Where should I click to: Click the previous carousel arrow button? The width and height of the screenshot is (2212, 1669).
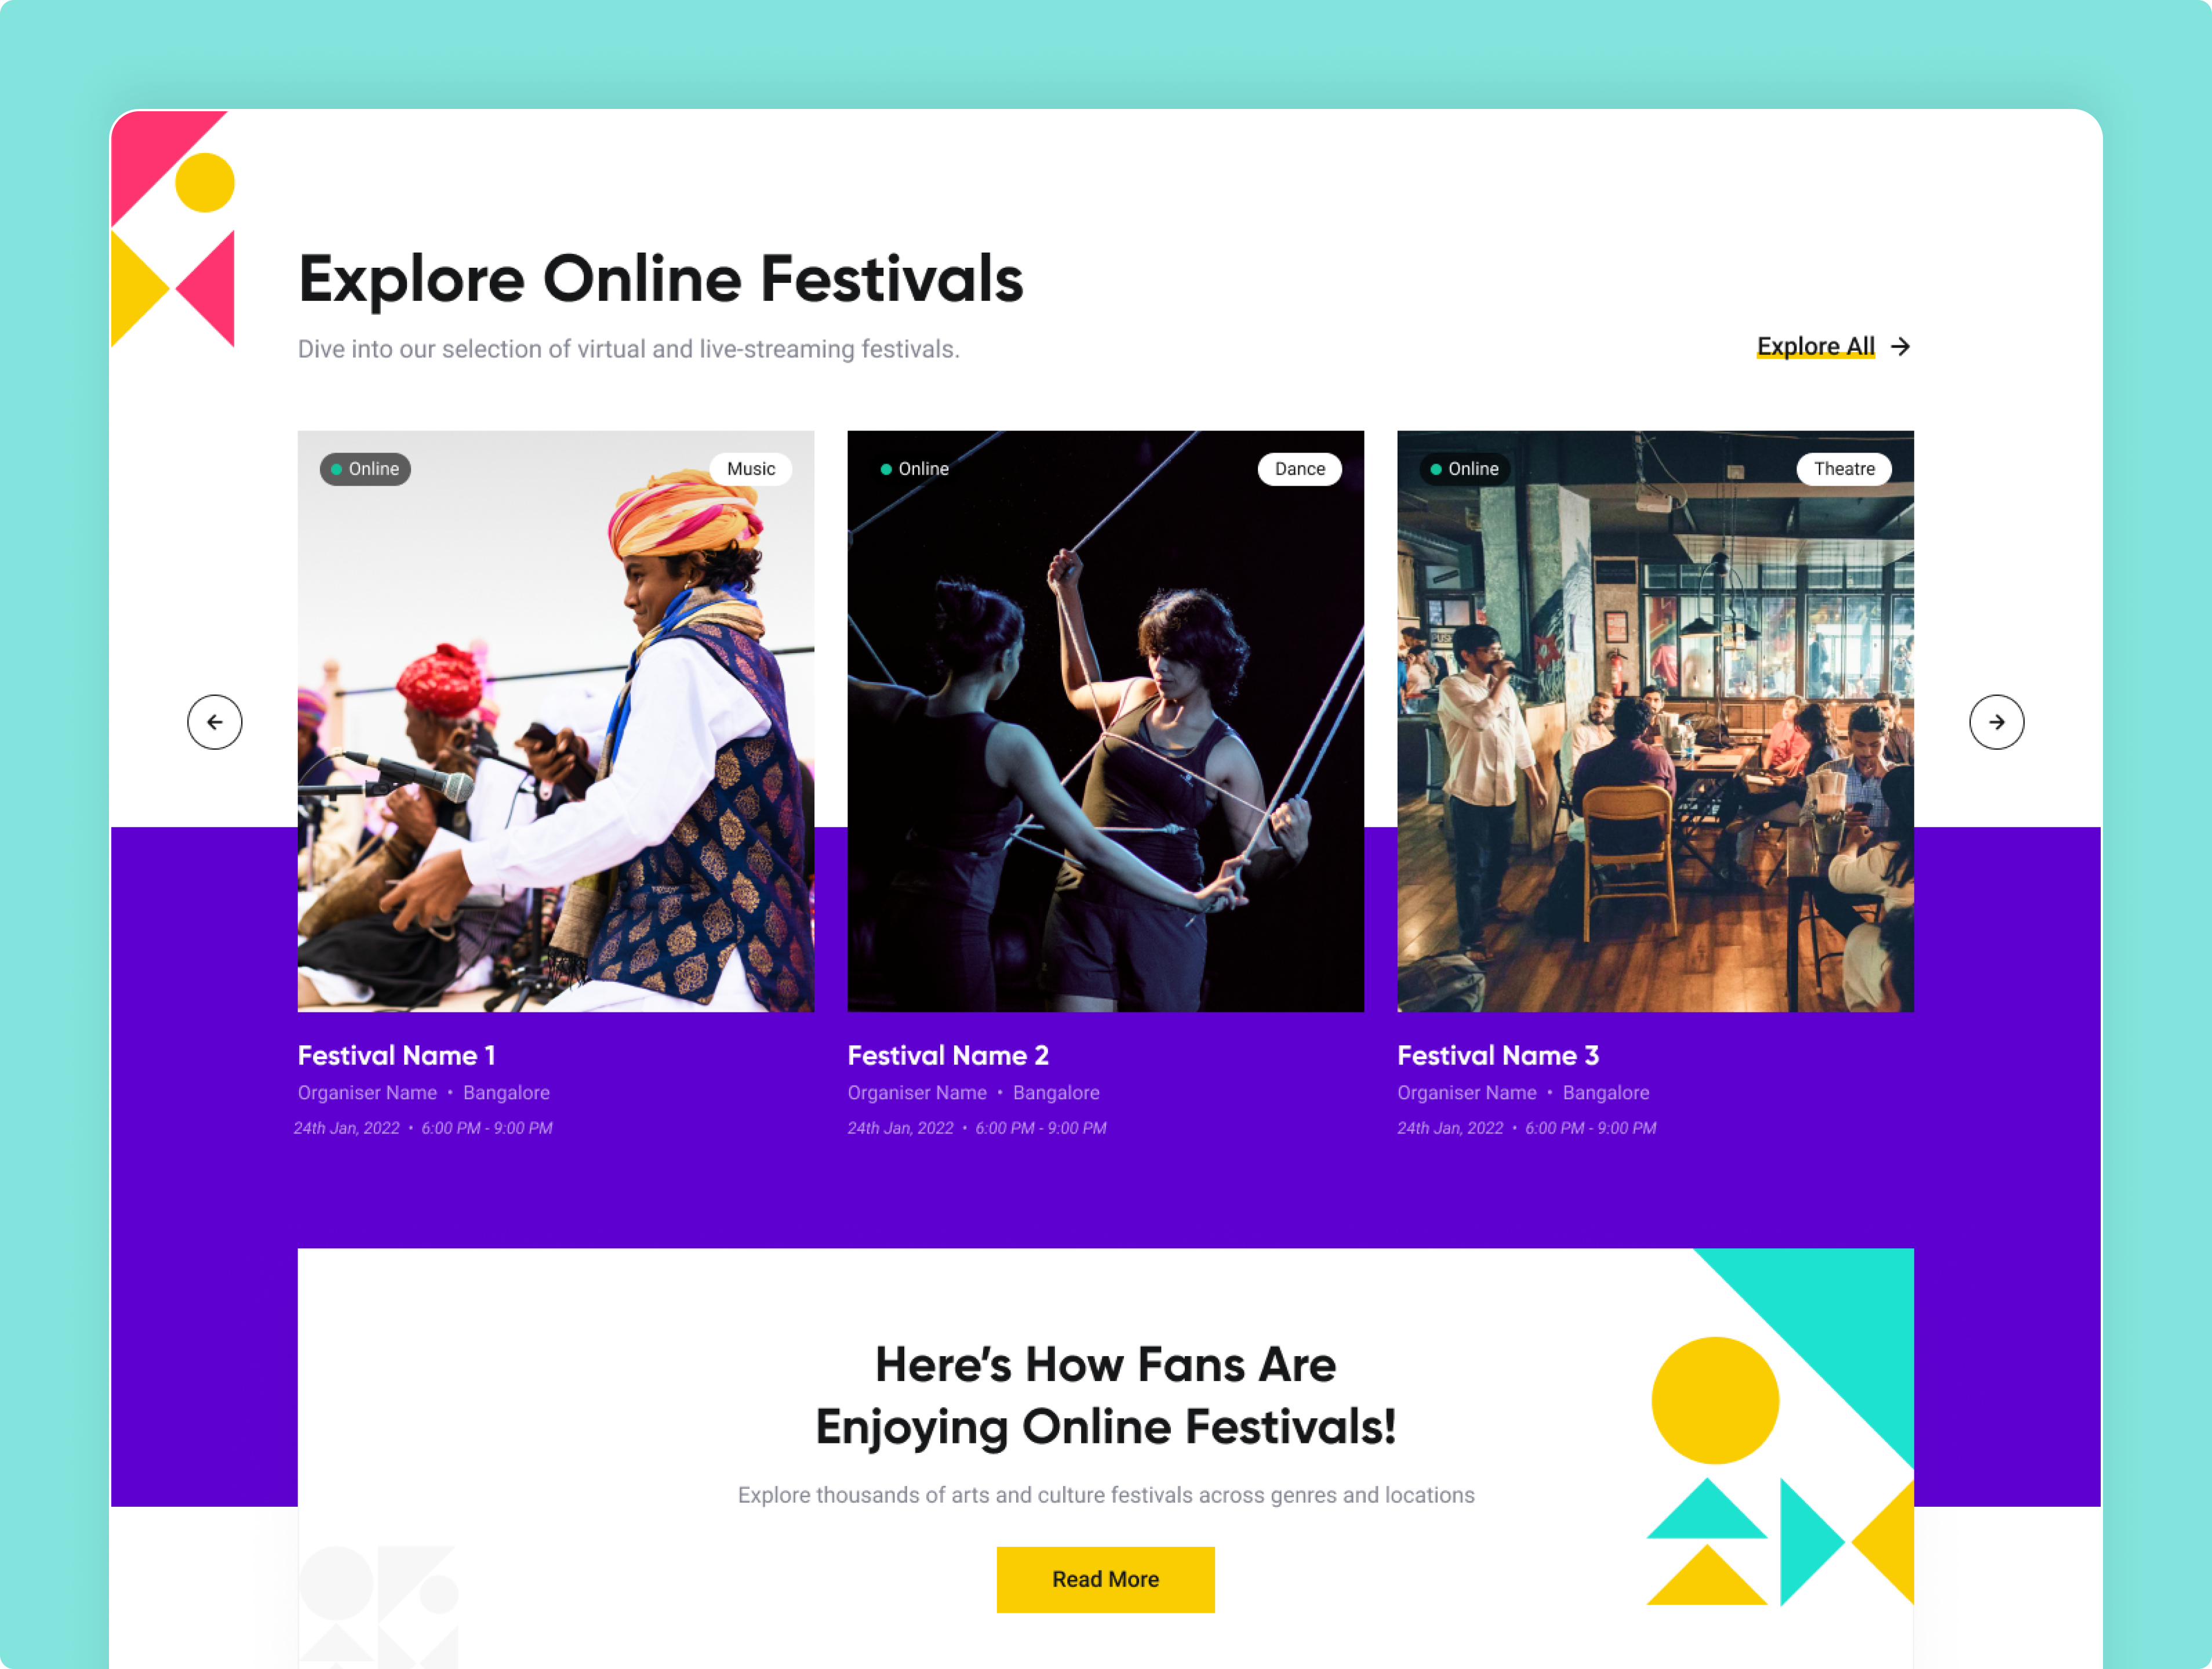point(215,722)
